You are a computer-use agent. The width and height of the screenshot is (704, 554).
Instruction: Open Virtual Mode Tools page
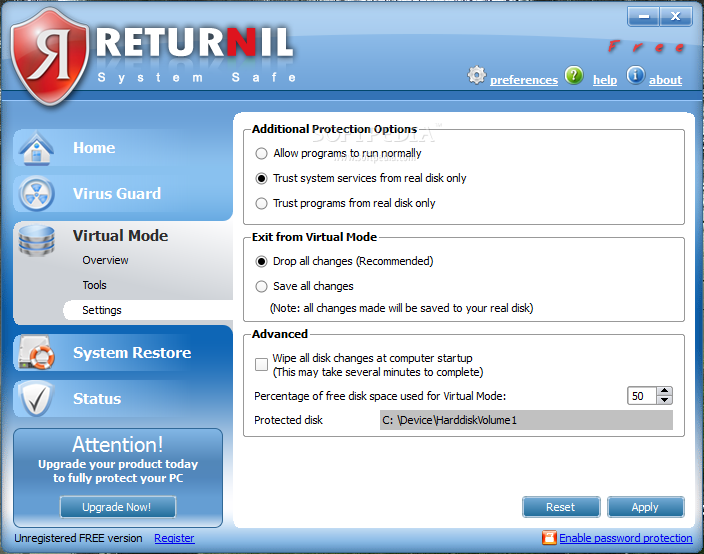pyautogui.click(x=94, y=285)
